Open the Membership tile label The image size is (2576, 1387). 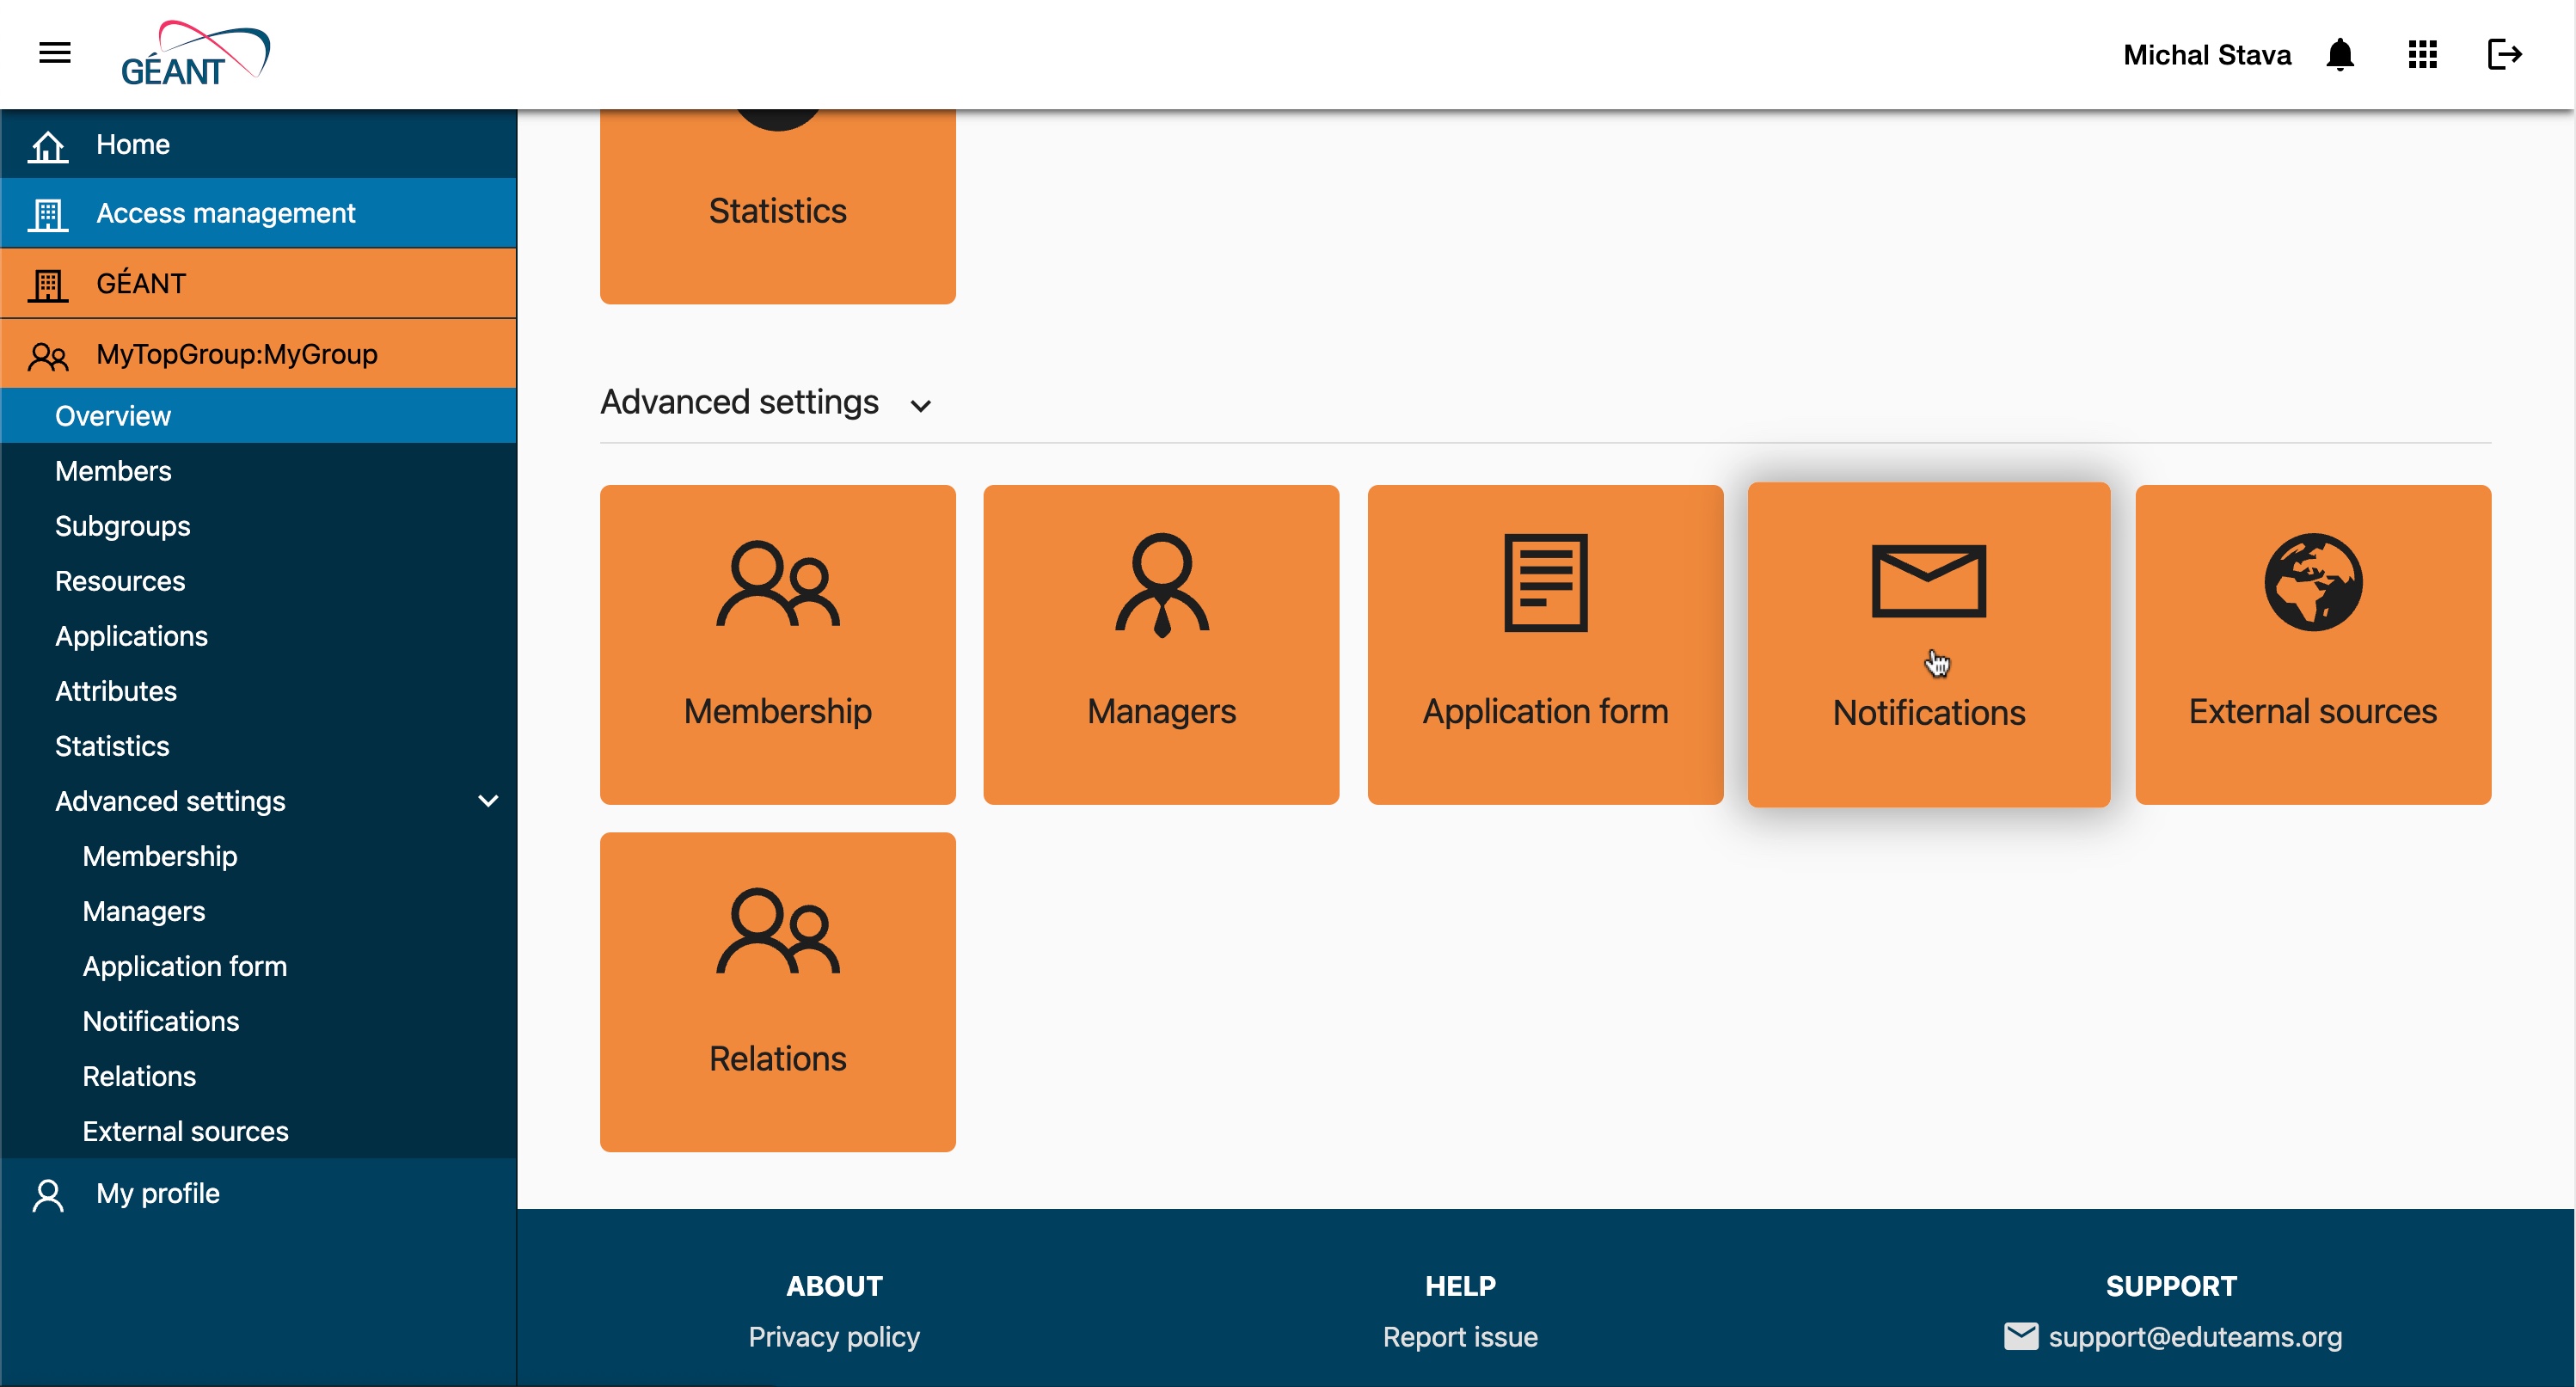point(778,711)
